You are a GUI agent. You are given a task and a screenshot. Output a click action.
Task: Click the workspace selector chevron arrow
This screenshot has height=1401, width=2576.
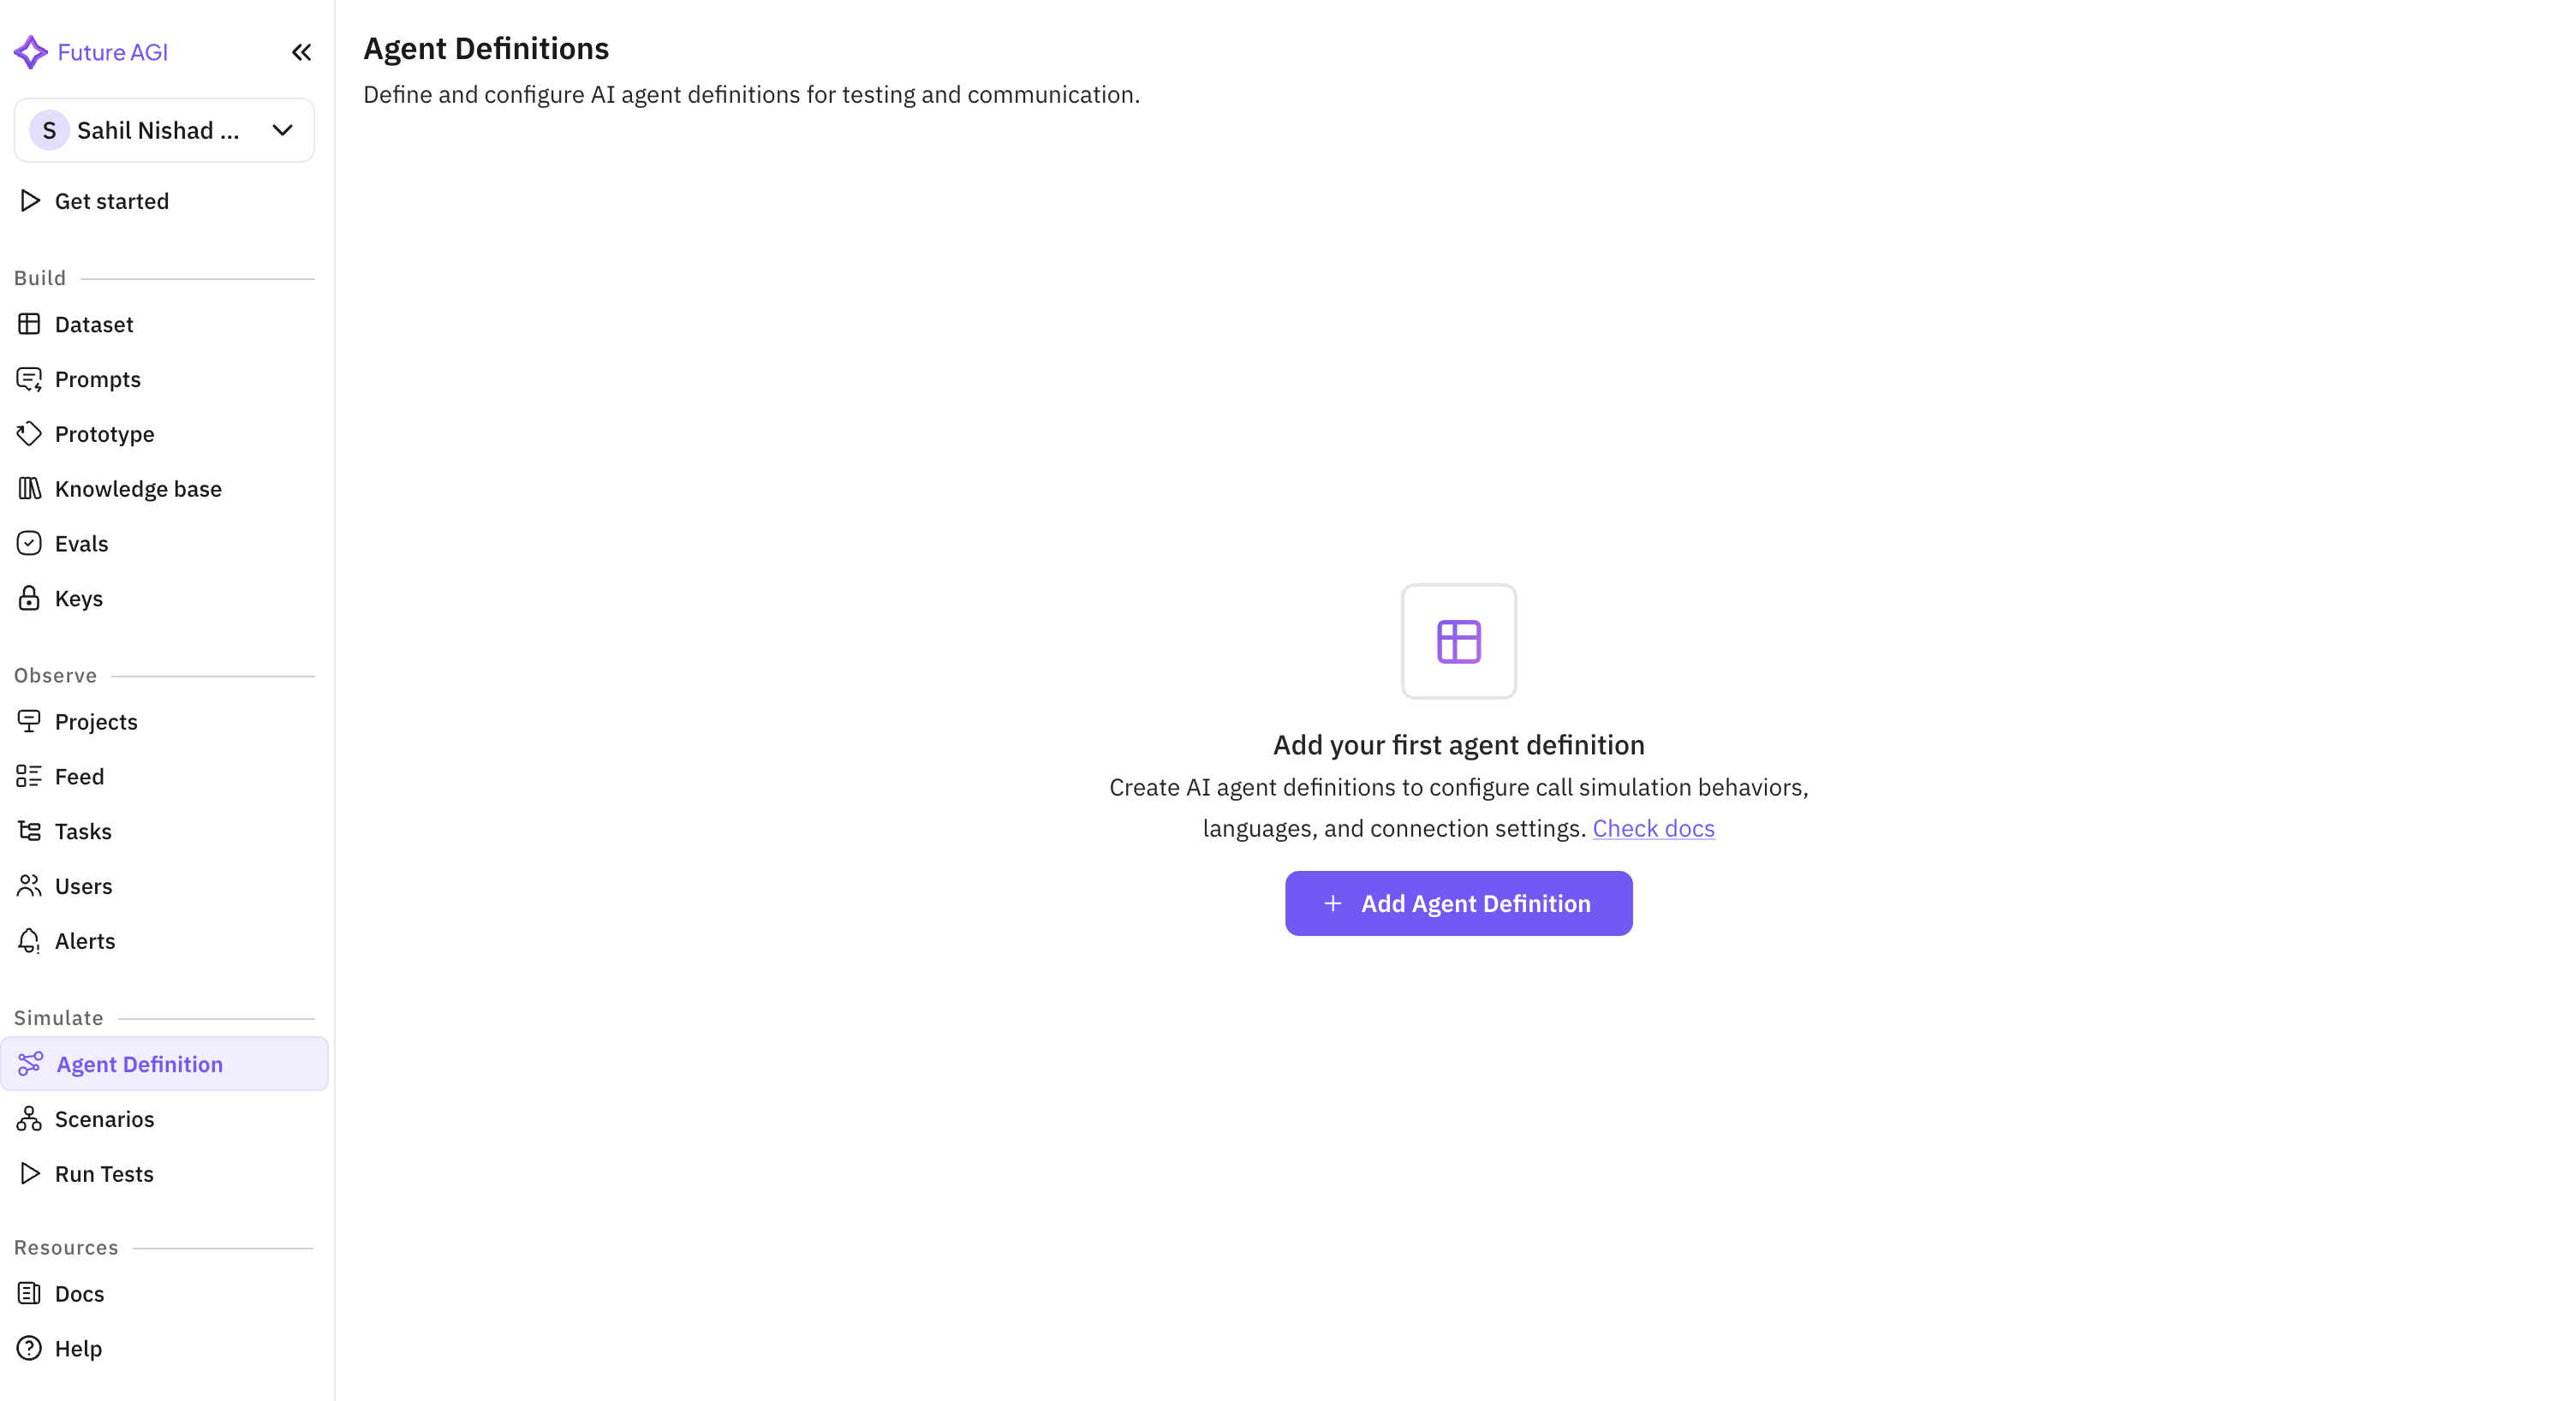tap(283, 130)
